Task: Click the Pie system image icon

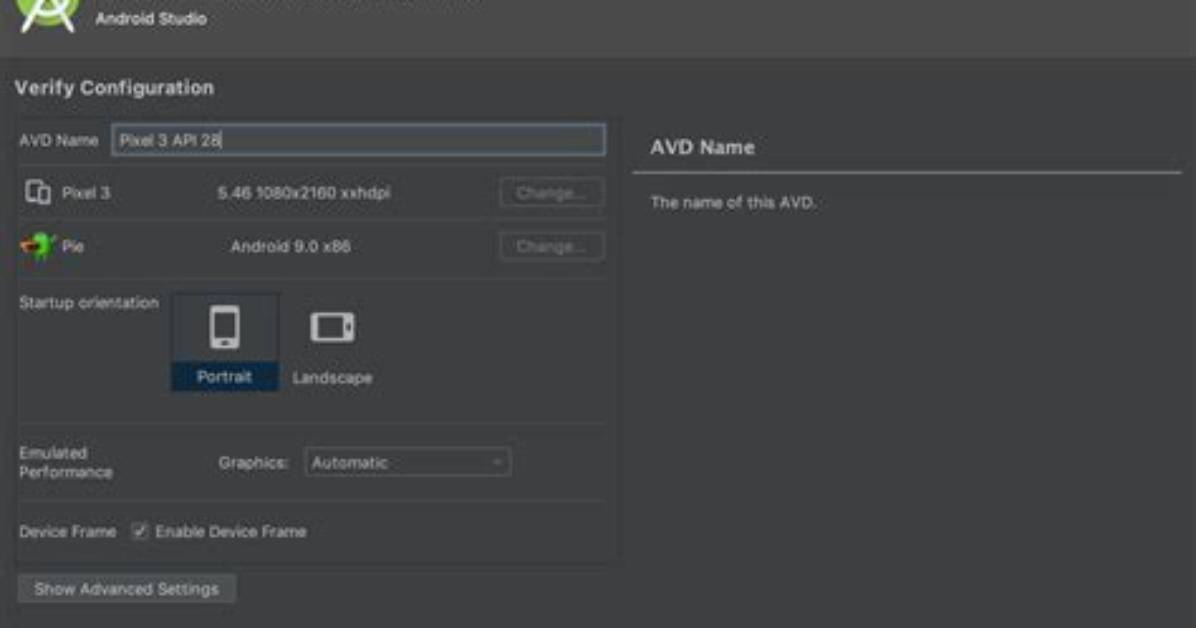Action: [37, 246]
